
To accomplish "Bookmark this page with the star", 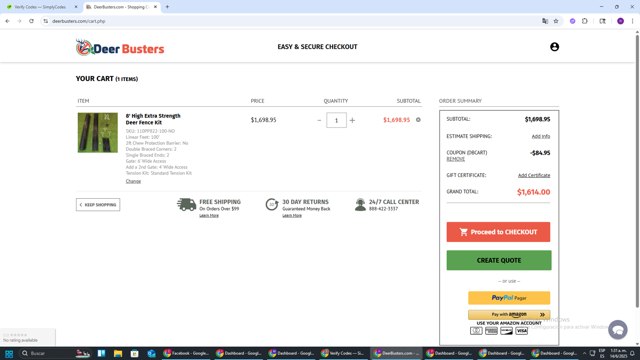I will tap(556, 21).
